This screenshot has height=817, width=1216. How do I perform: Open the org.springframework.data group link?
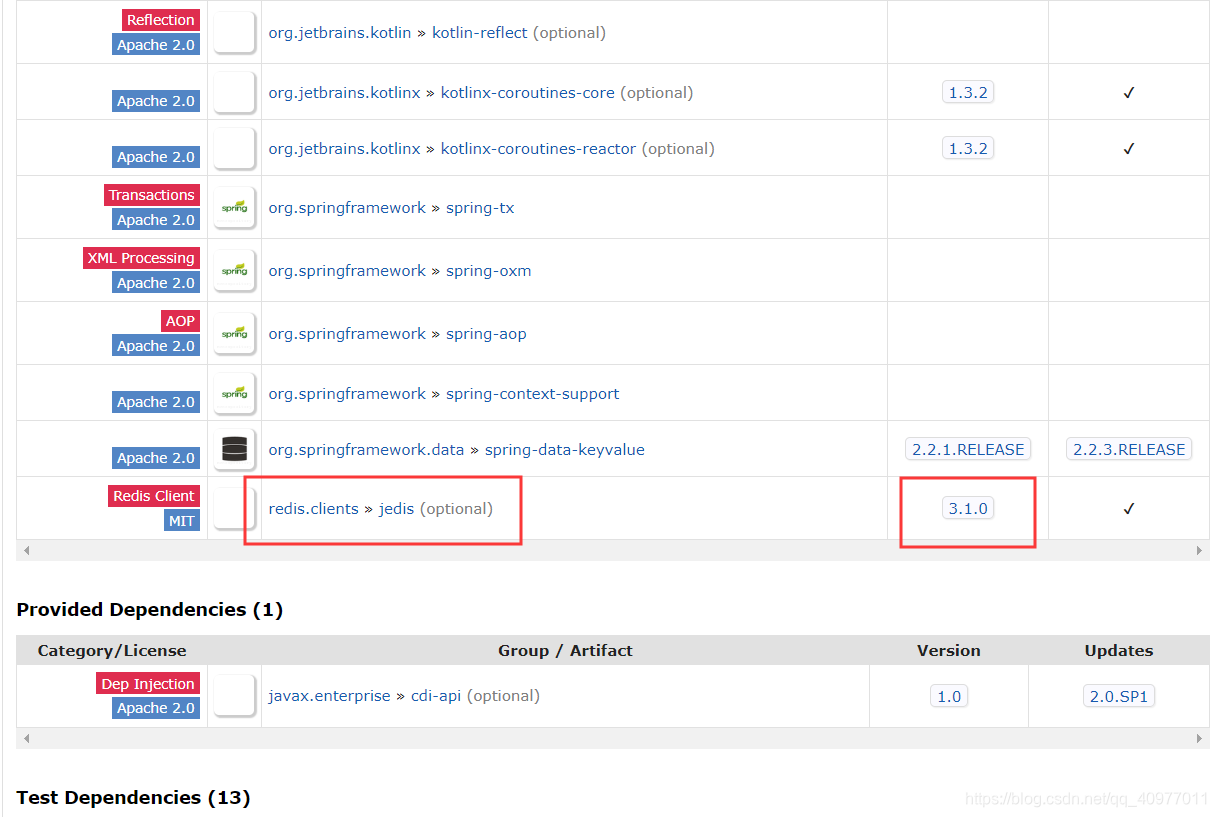[366, 449]
